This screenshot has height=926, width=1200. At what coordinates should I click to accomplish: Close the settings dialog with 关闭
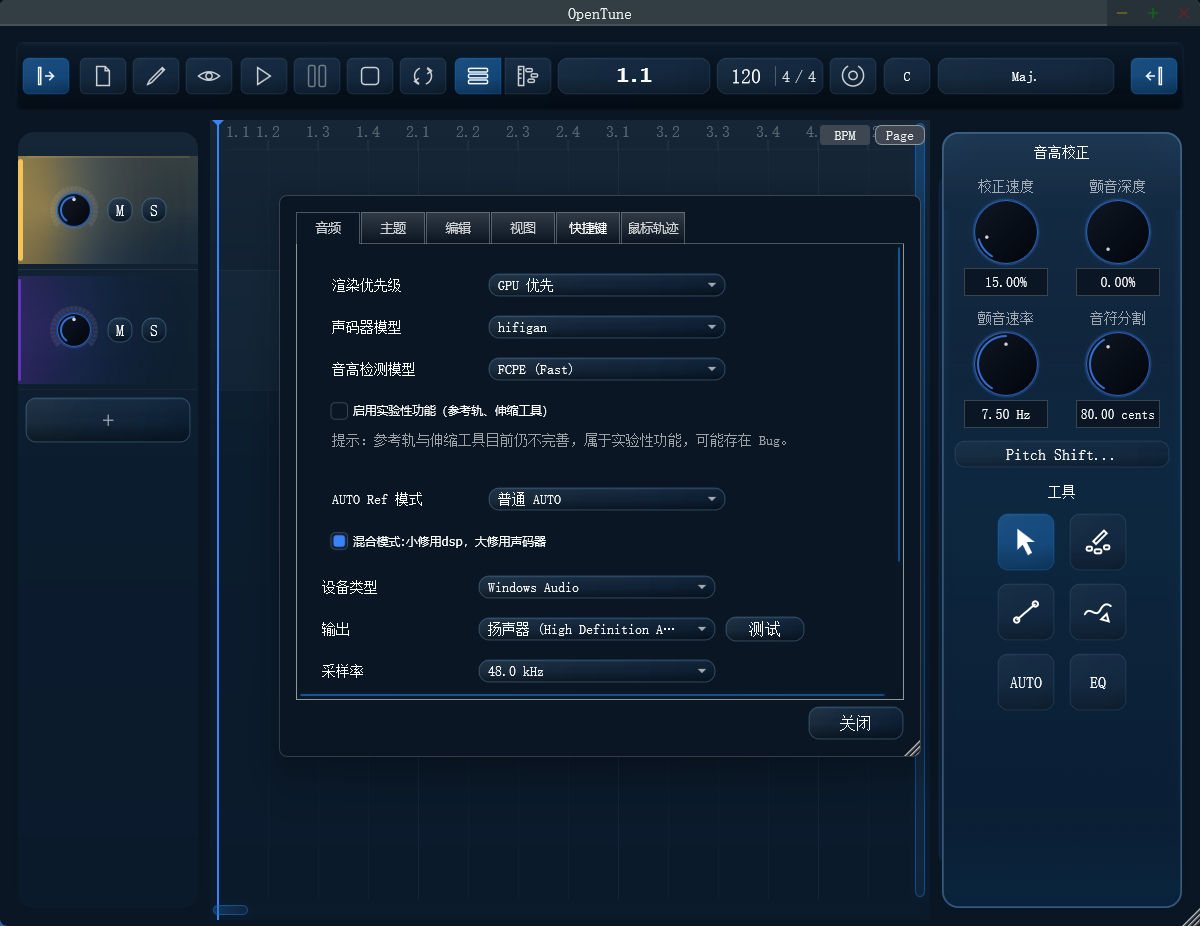[x=856, y=723]
